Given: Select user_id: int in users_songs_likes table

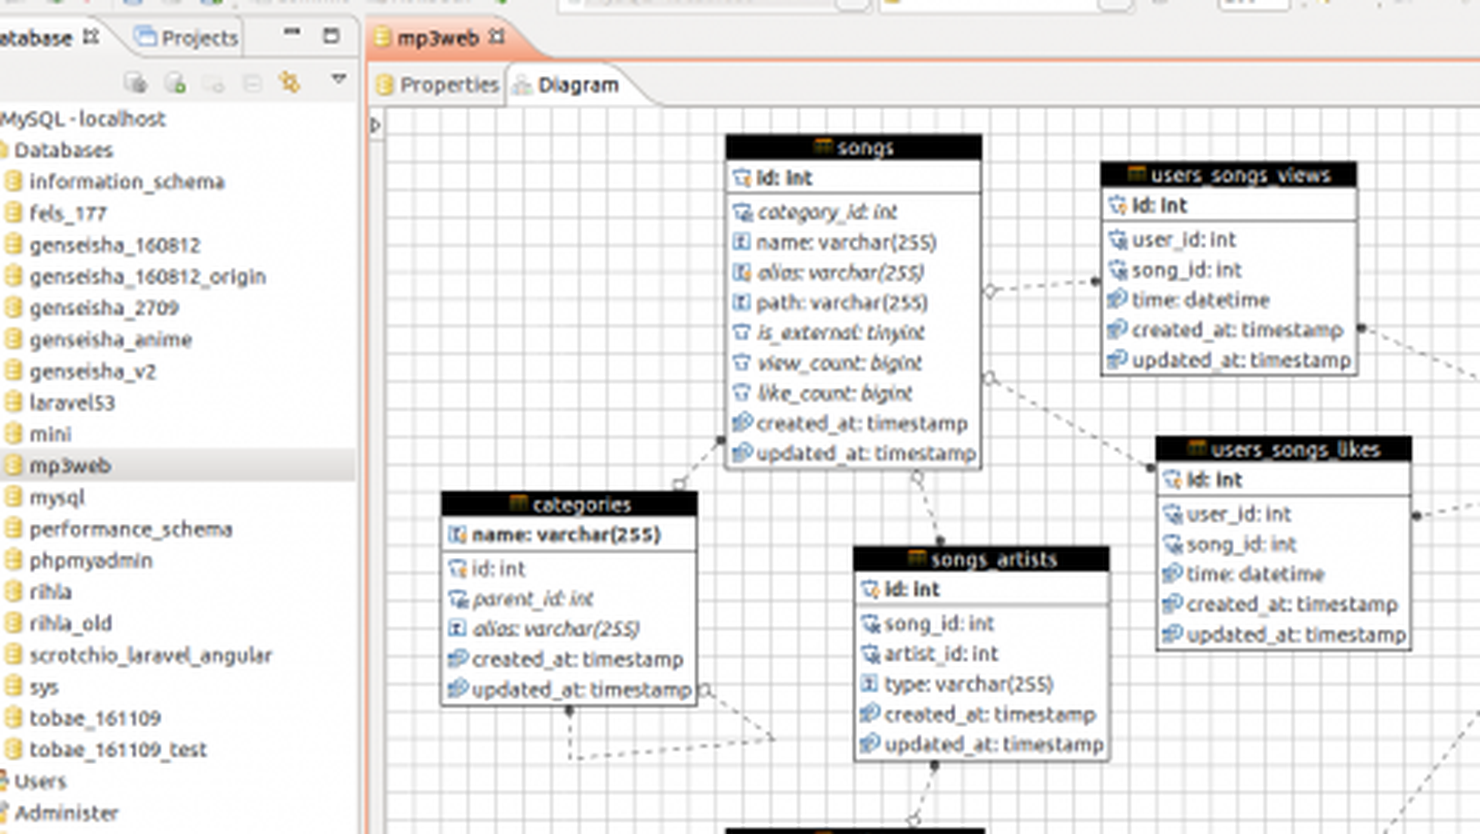Looking at the screenshot, I should (1239, 513).
